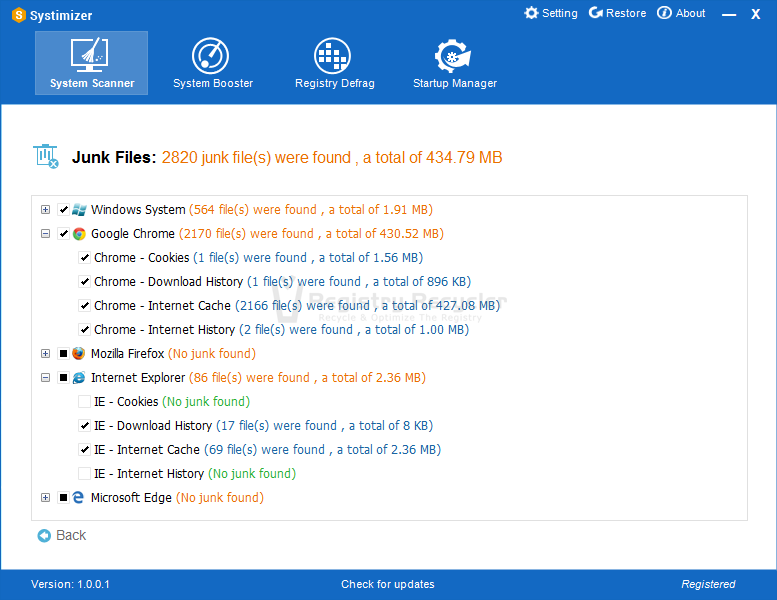Uncheck Chrome - Internet Cache checkbox
Screen dimensions: 777x600
pos(84,306)
